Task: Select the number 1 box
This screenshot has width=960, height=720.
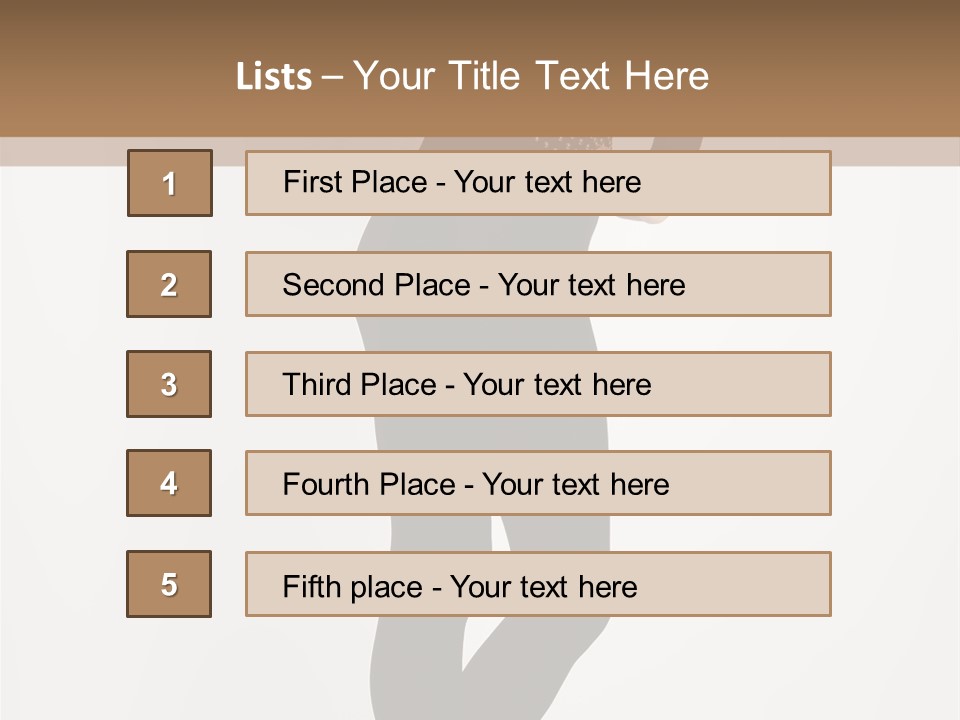Action: [x=170, y=183]
